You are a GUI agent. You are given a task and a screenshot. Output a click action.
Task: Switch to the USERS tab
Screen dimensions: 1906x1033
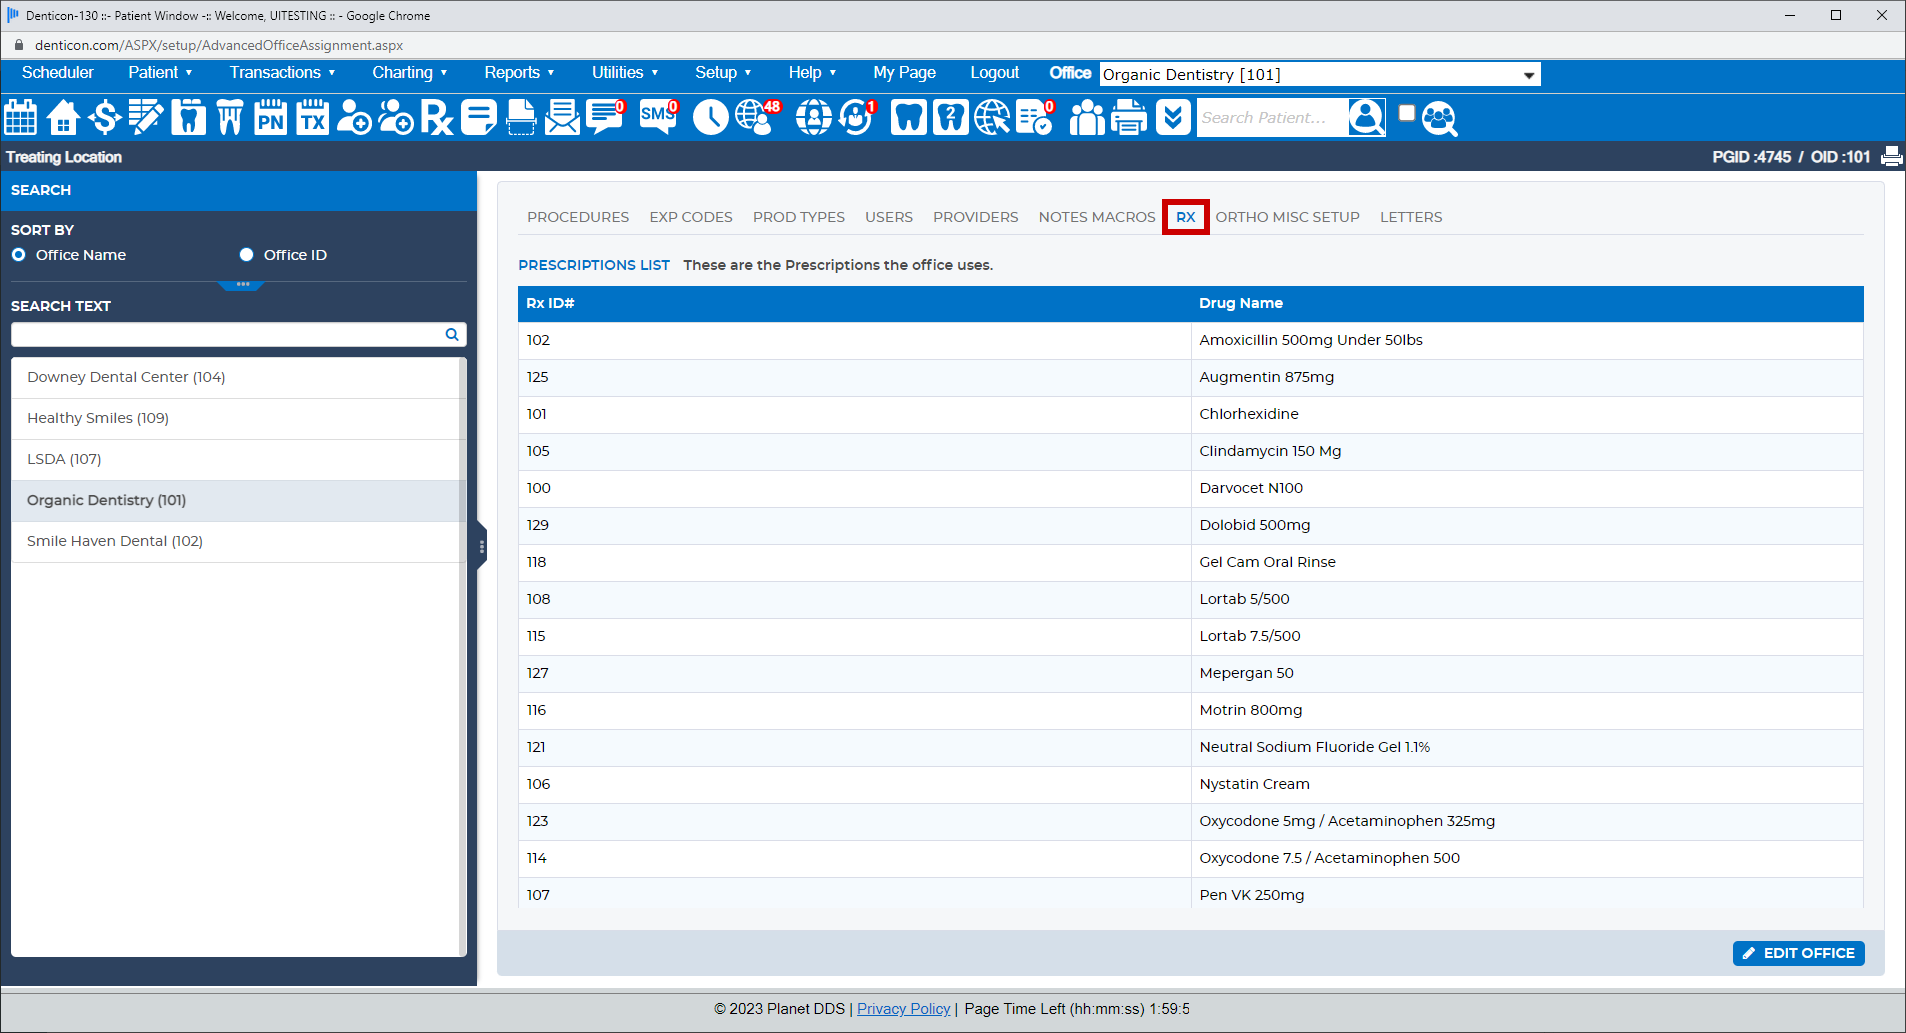point(889,217)
